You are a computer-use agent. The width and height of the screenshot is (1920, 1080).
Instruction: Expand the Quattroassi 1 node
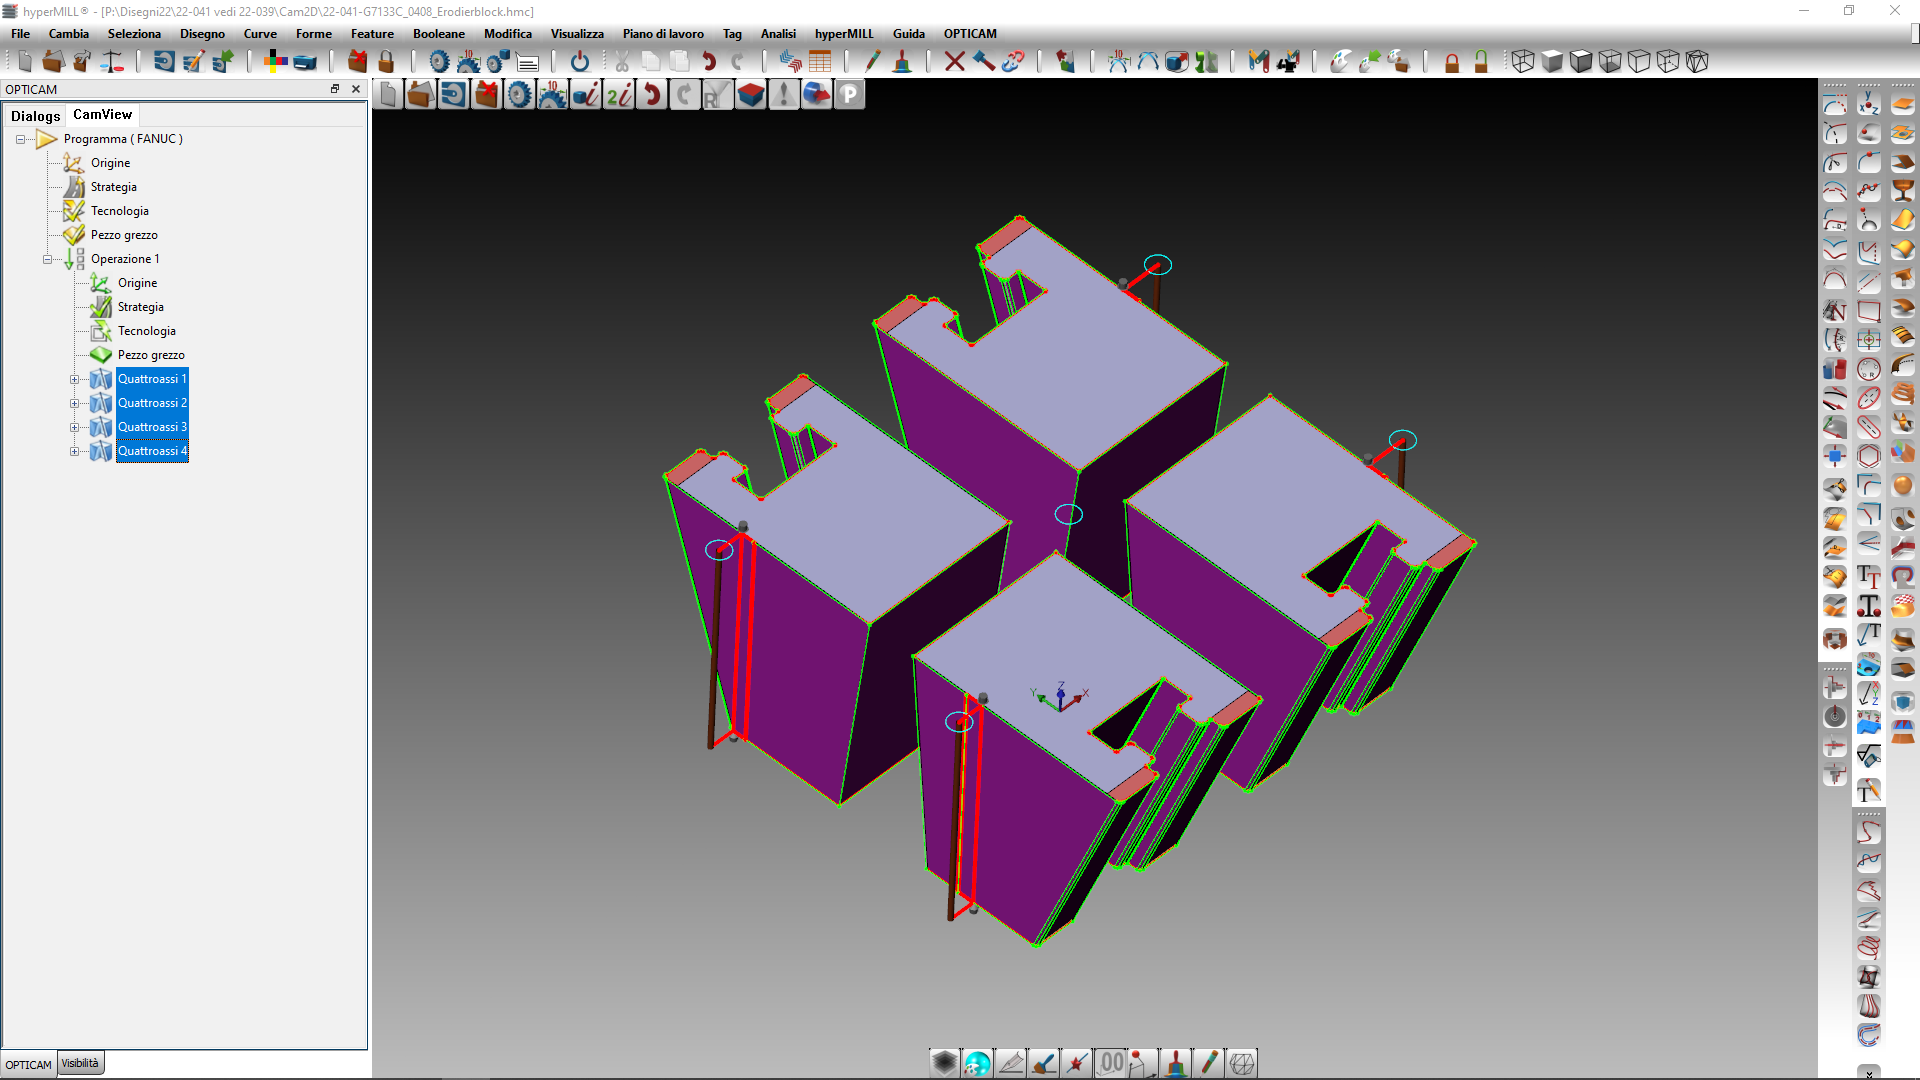coord(74,379)
